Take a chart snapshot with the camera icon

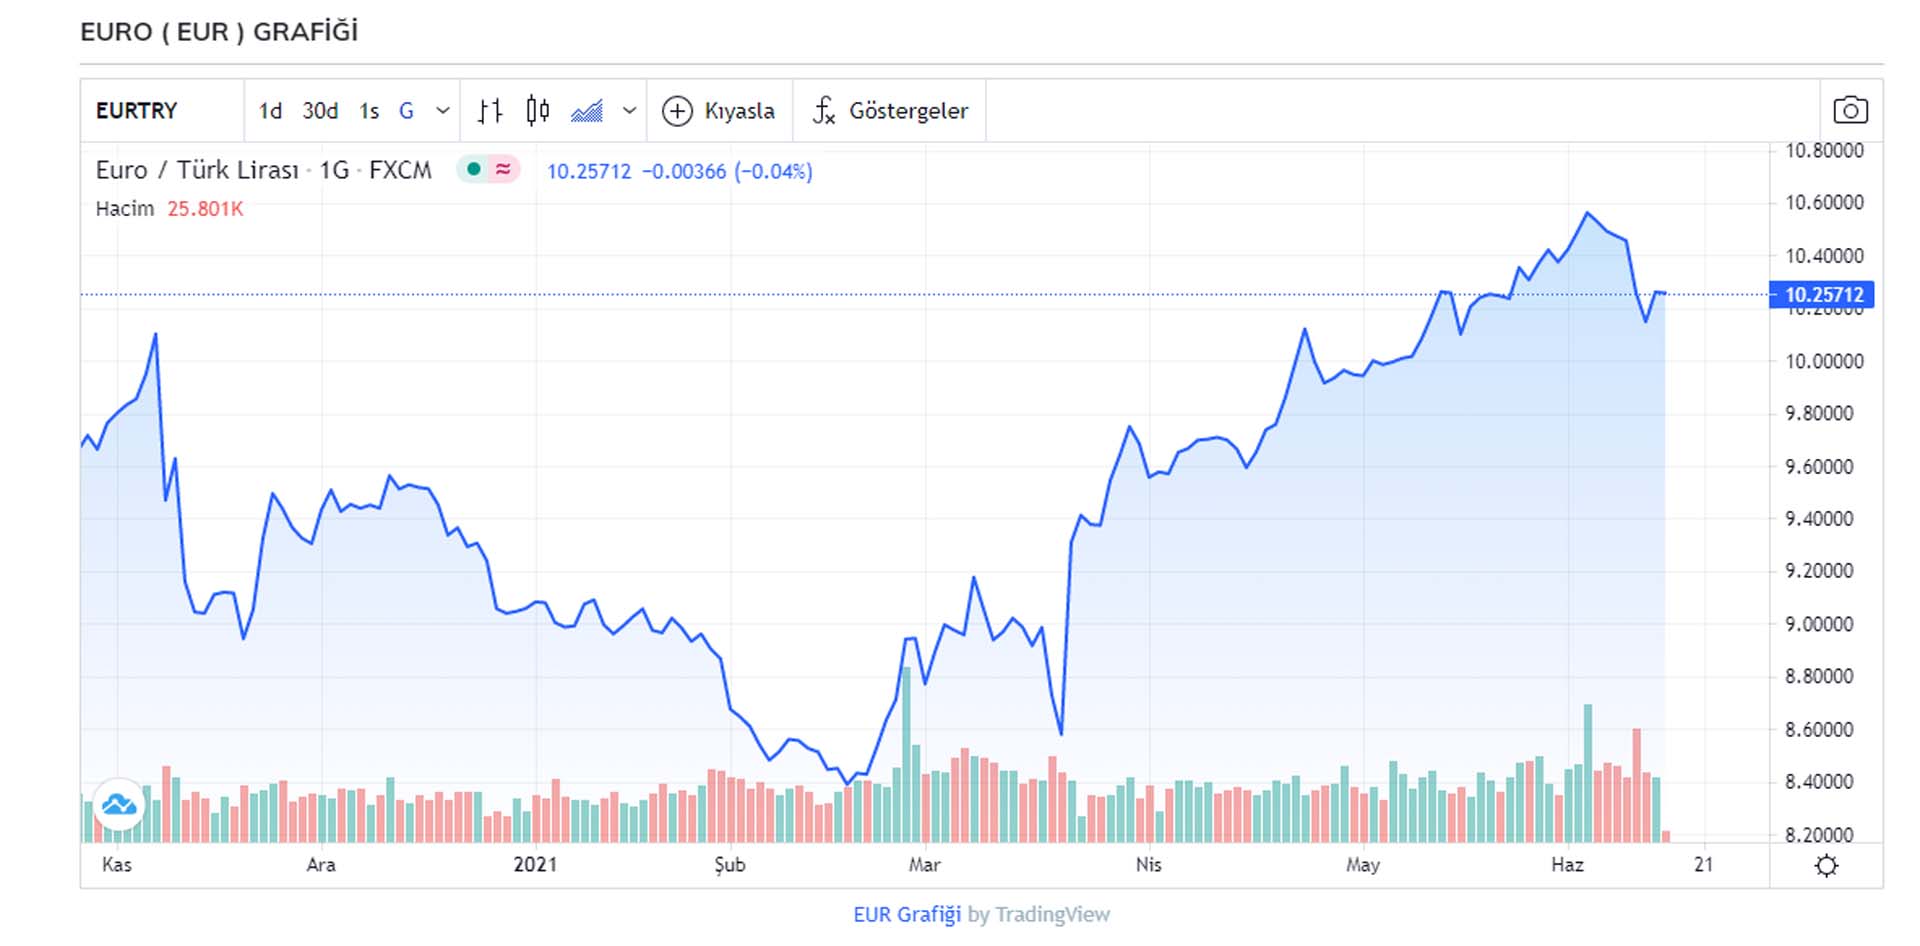(1850, 110)
